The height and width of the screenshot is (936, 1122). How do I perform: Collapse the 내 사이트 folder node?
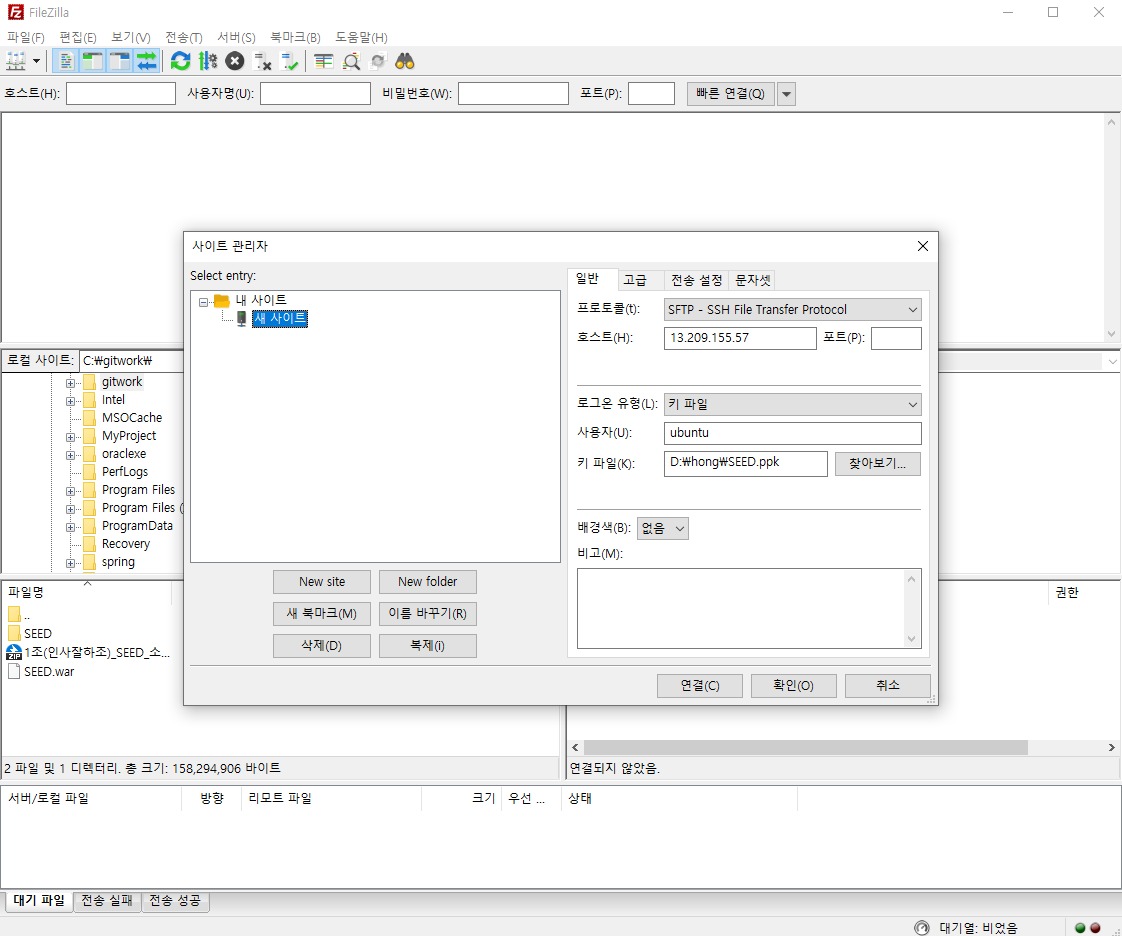(x=204, y=302)
